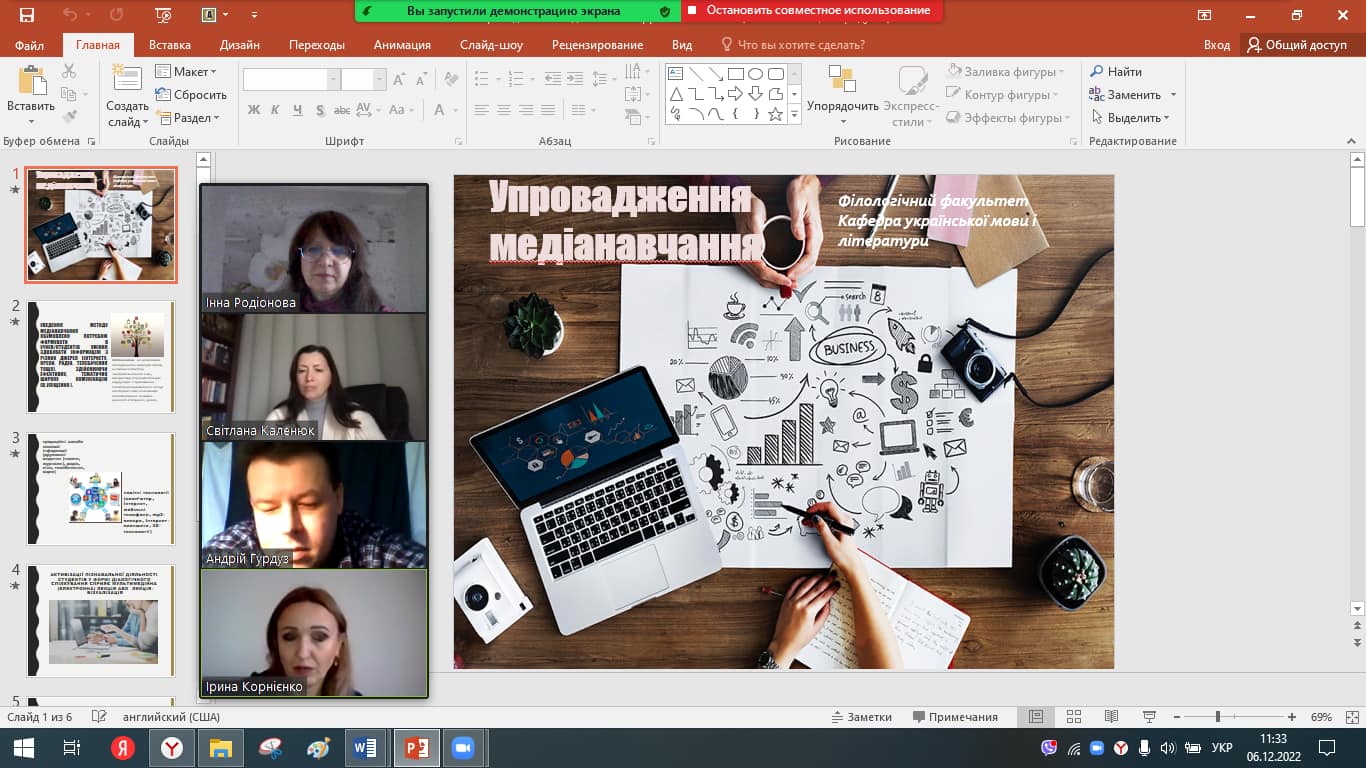Expand the Section (Раздел) dropdown
The image size is (1366, 768).
(187, 118)
